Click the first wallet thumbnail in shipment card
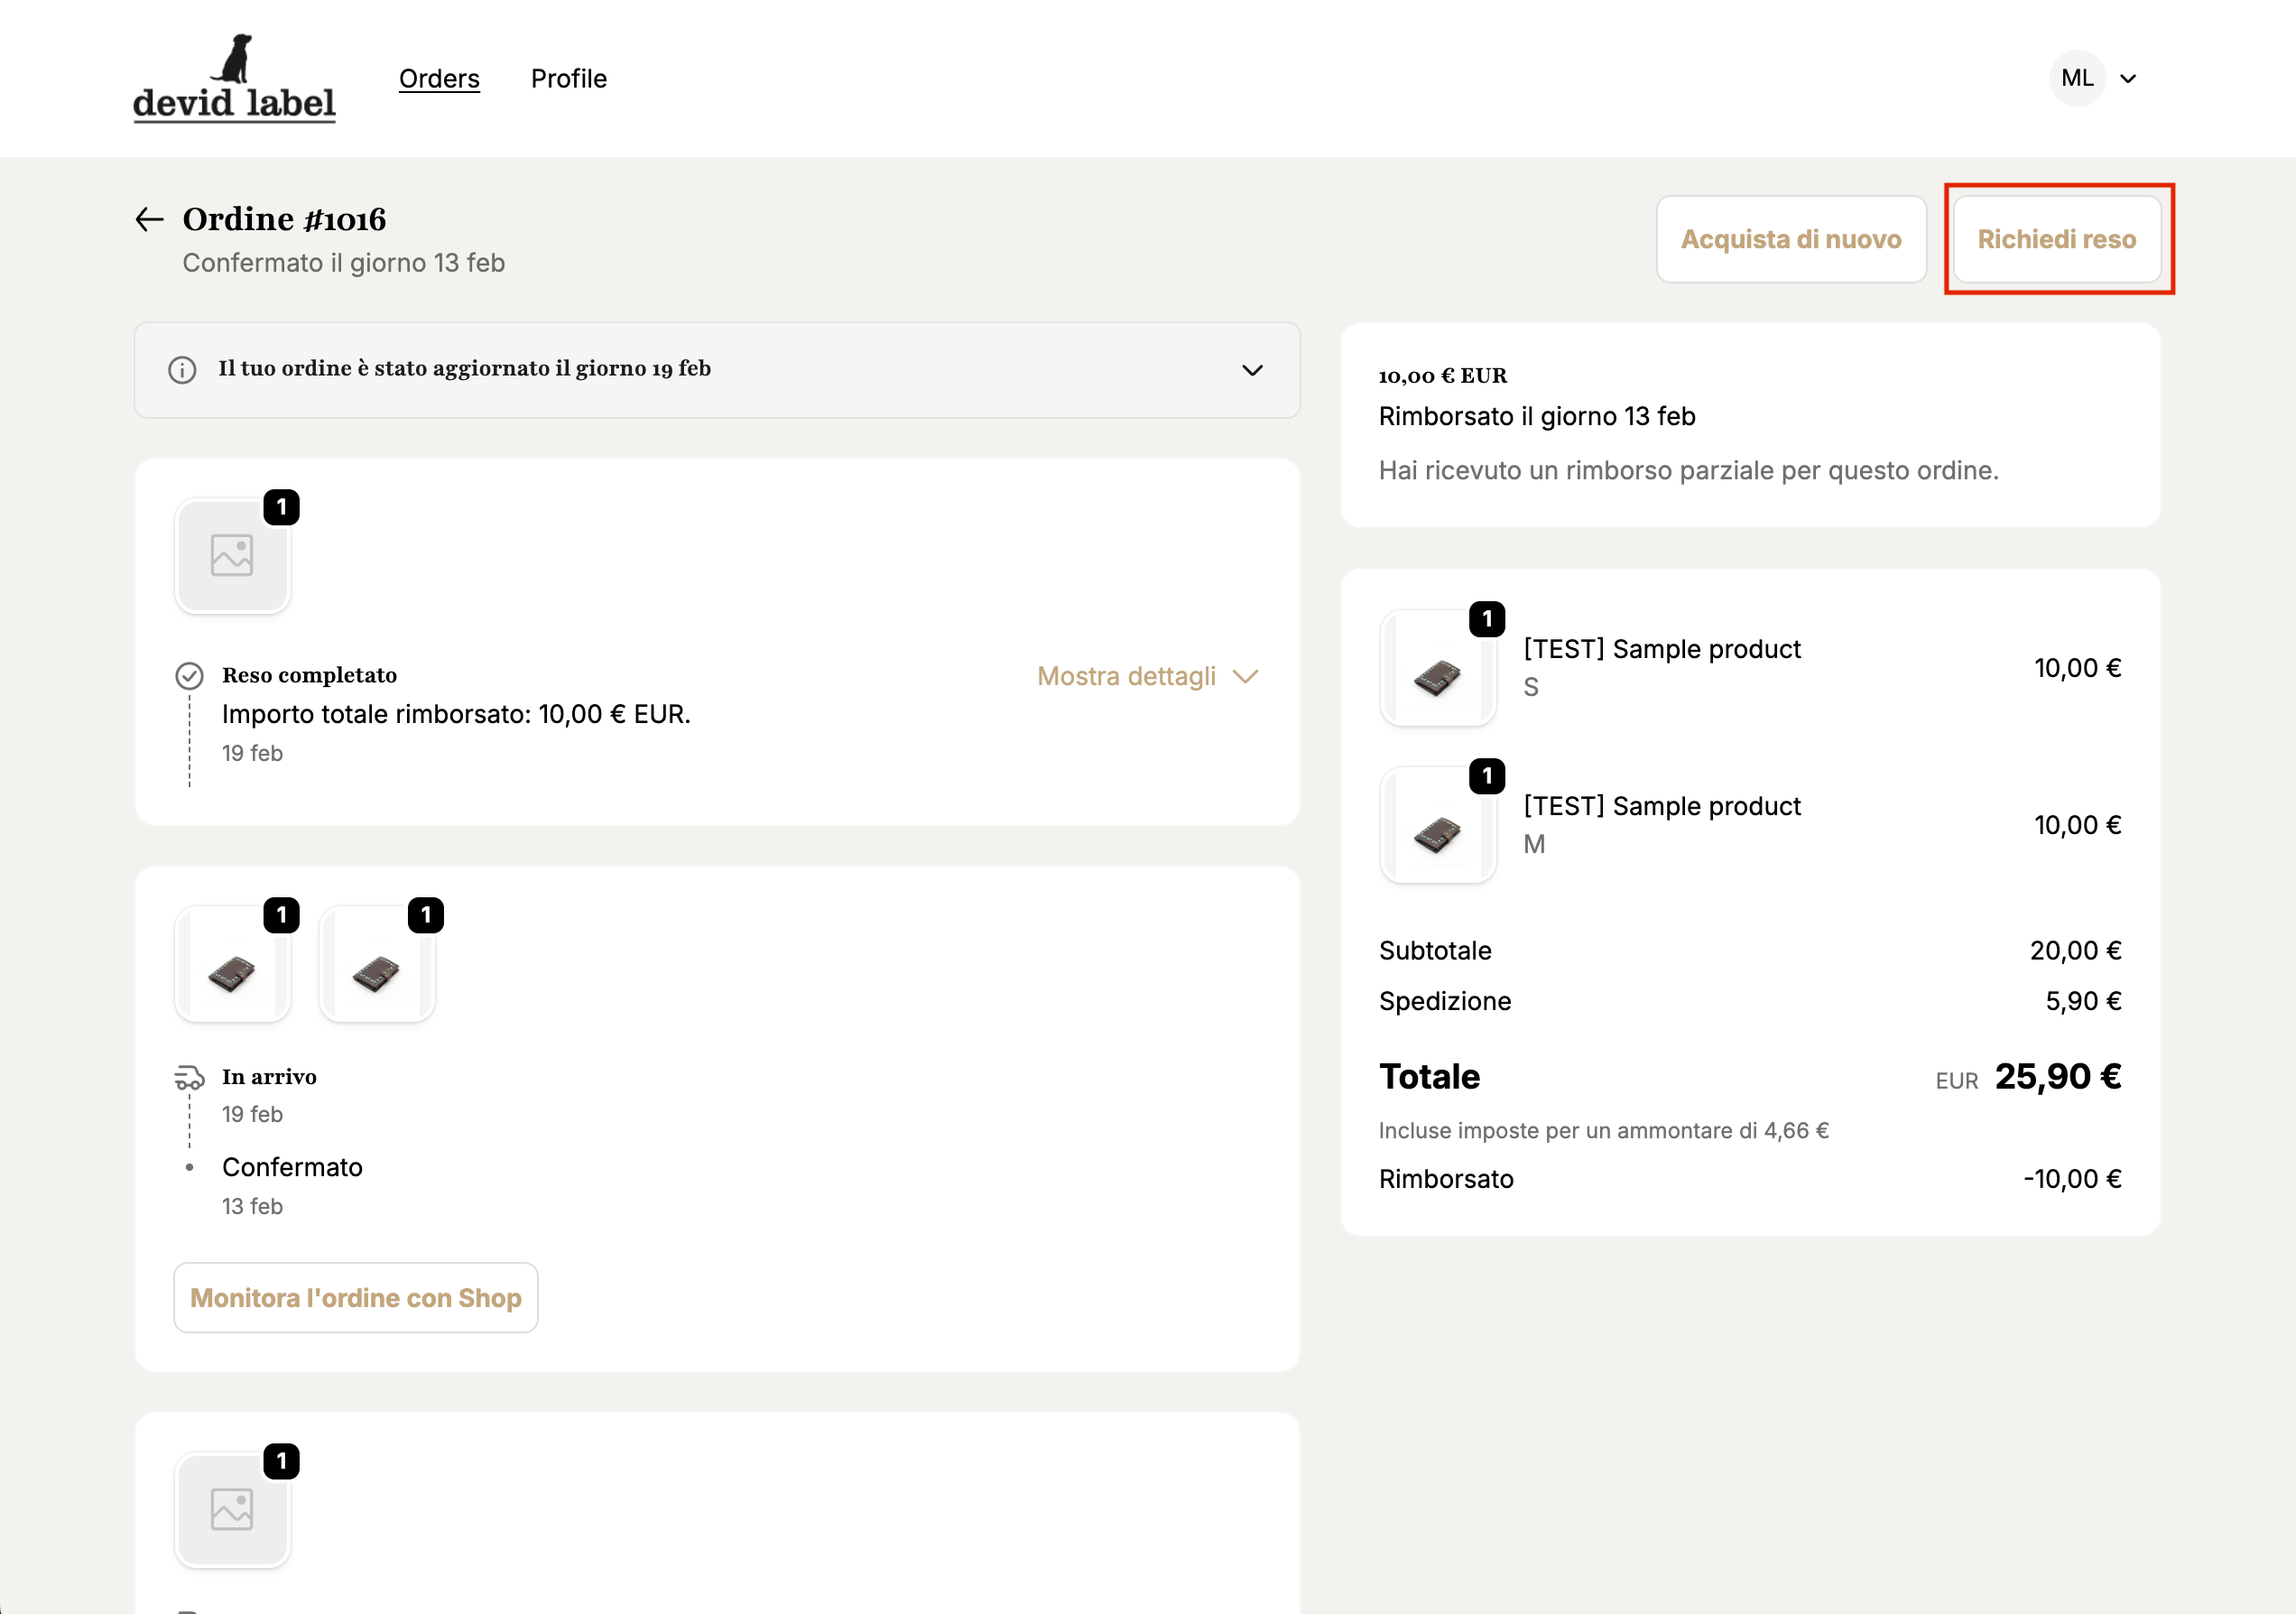This screenshot has width=2296, height=1614. 232,966
